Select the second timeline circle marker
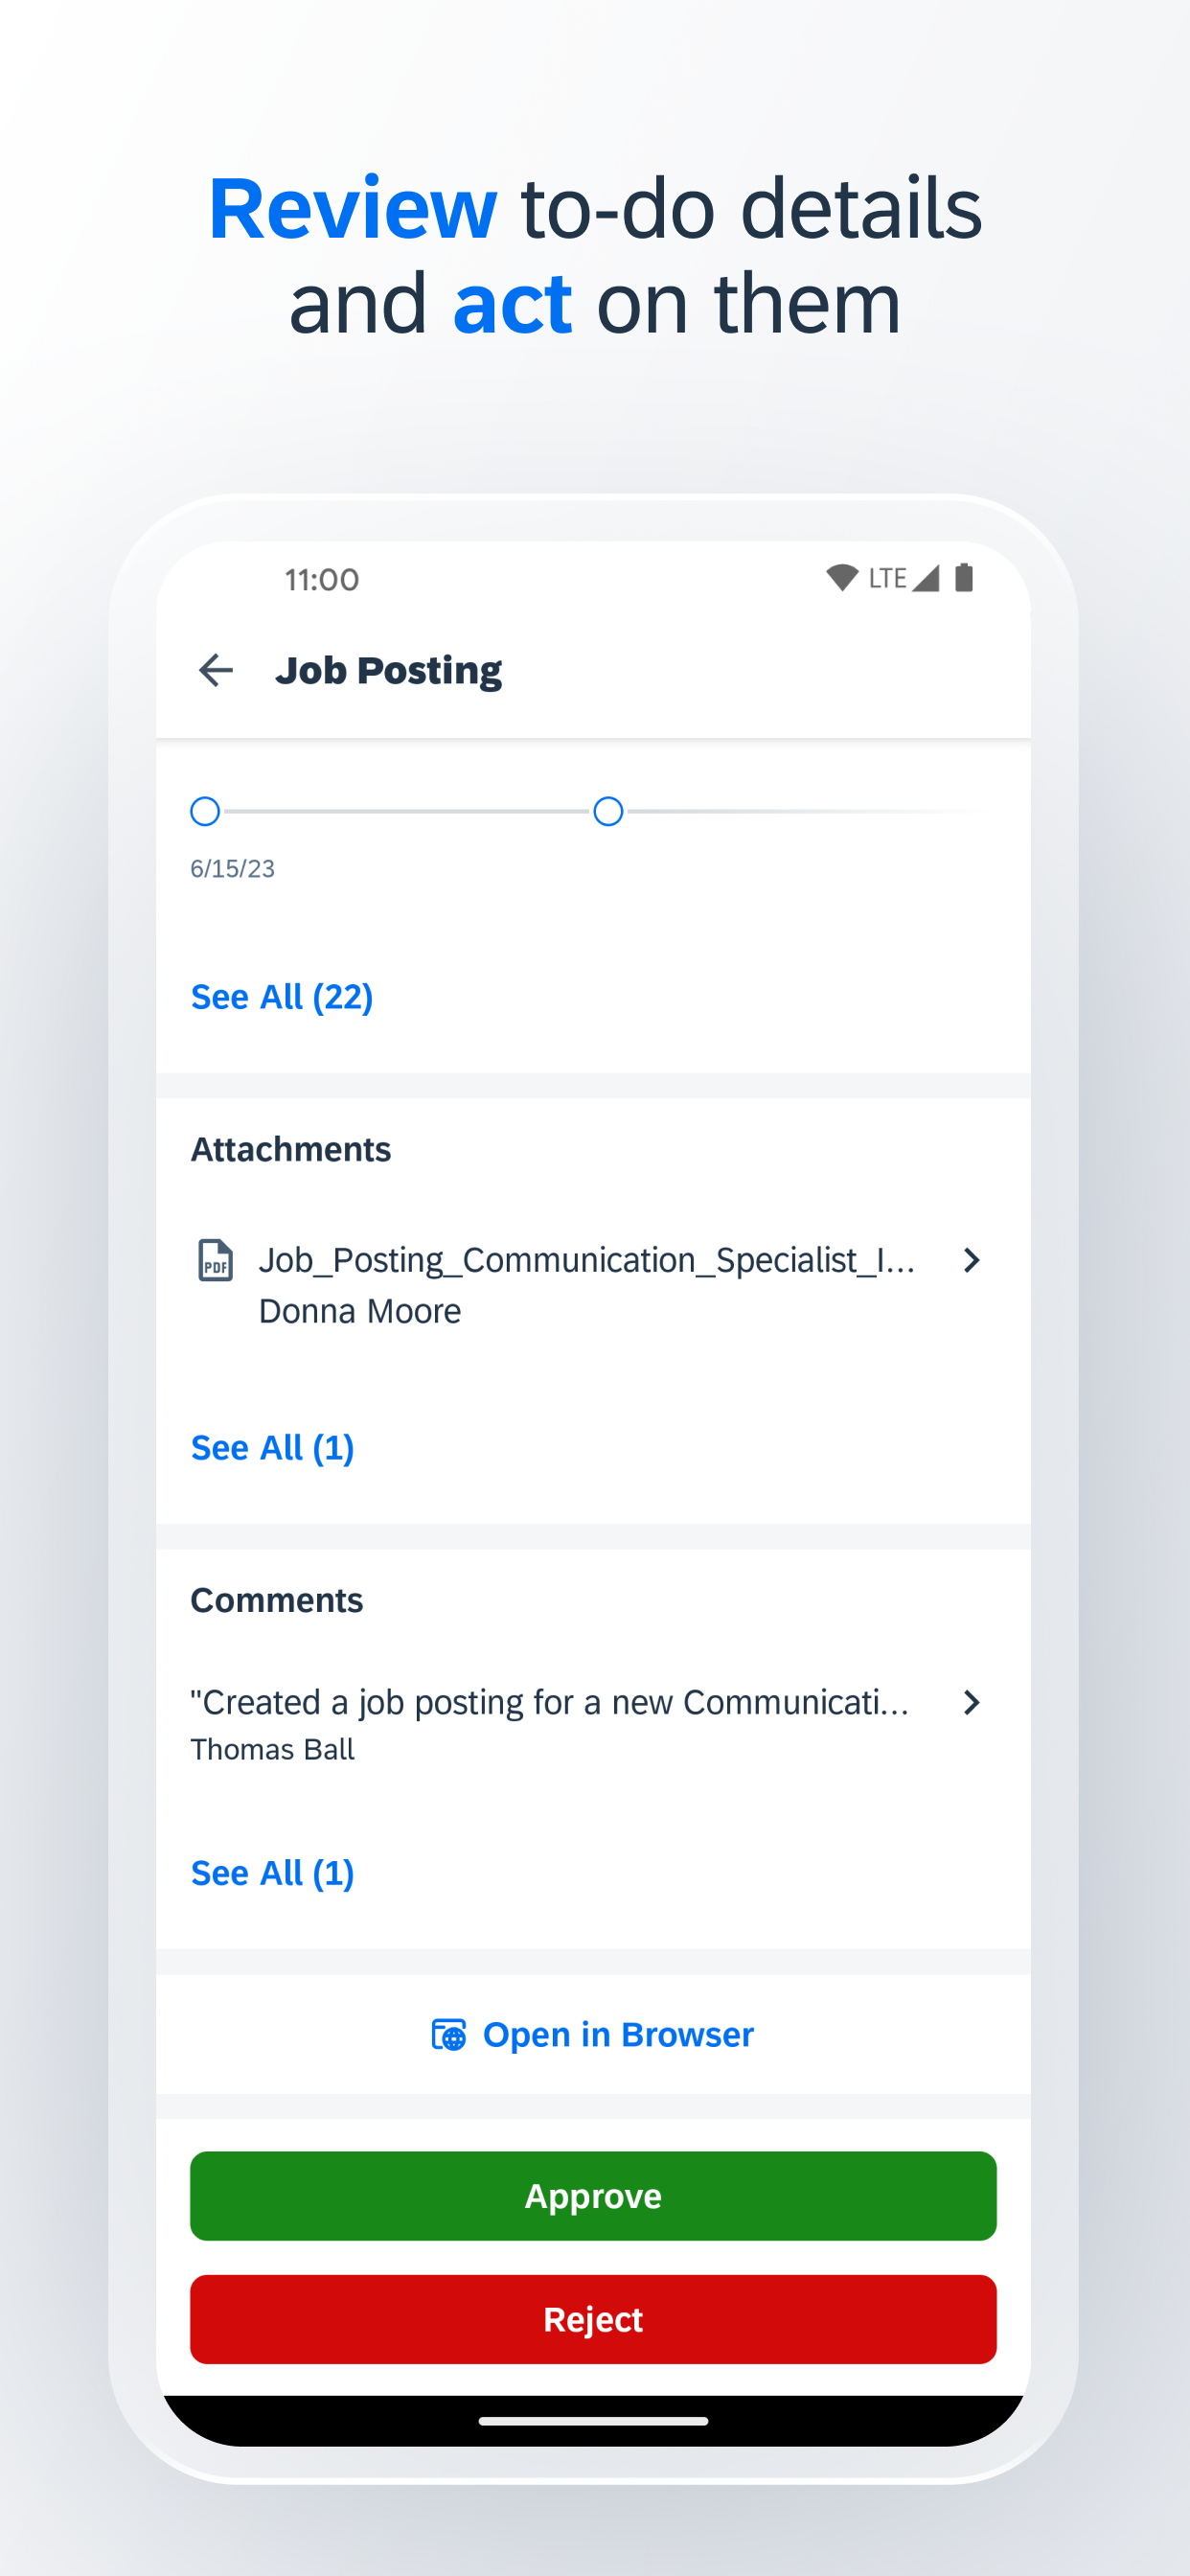The image size is (1190, 2576). point(608,811)
